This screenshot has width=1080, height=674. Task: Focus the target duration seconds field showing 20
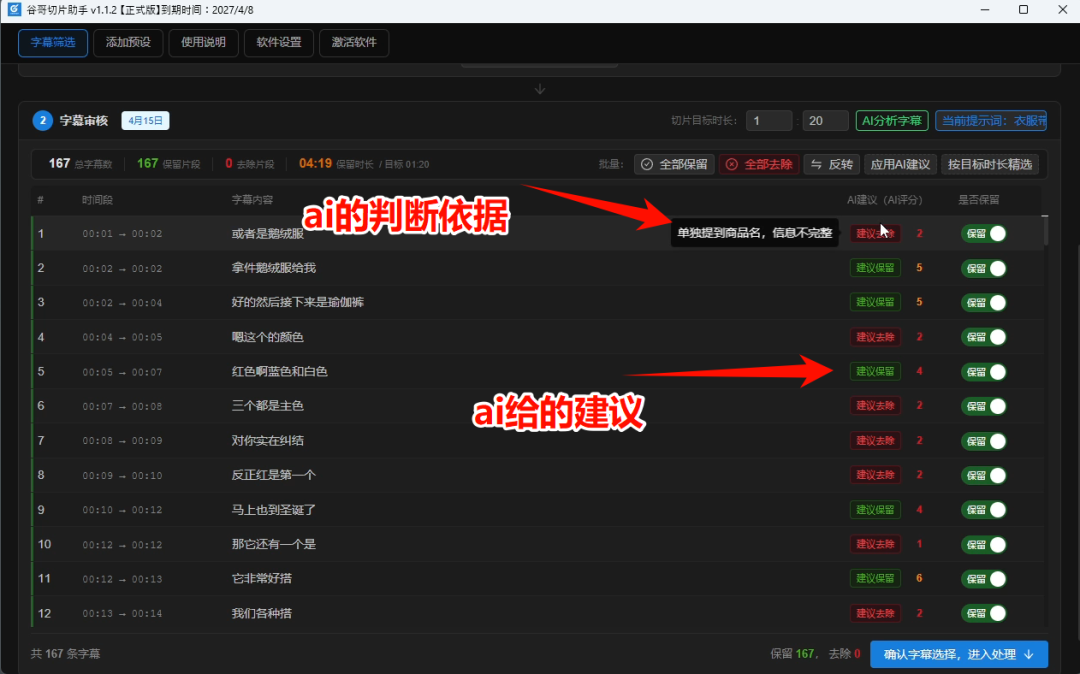pos(825,120)
